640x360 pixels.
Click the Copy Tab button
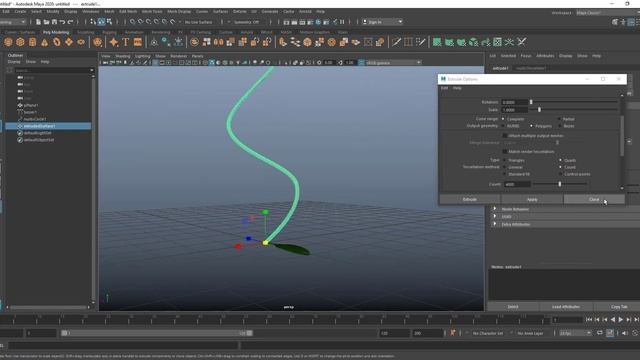tap(619, 307)
